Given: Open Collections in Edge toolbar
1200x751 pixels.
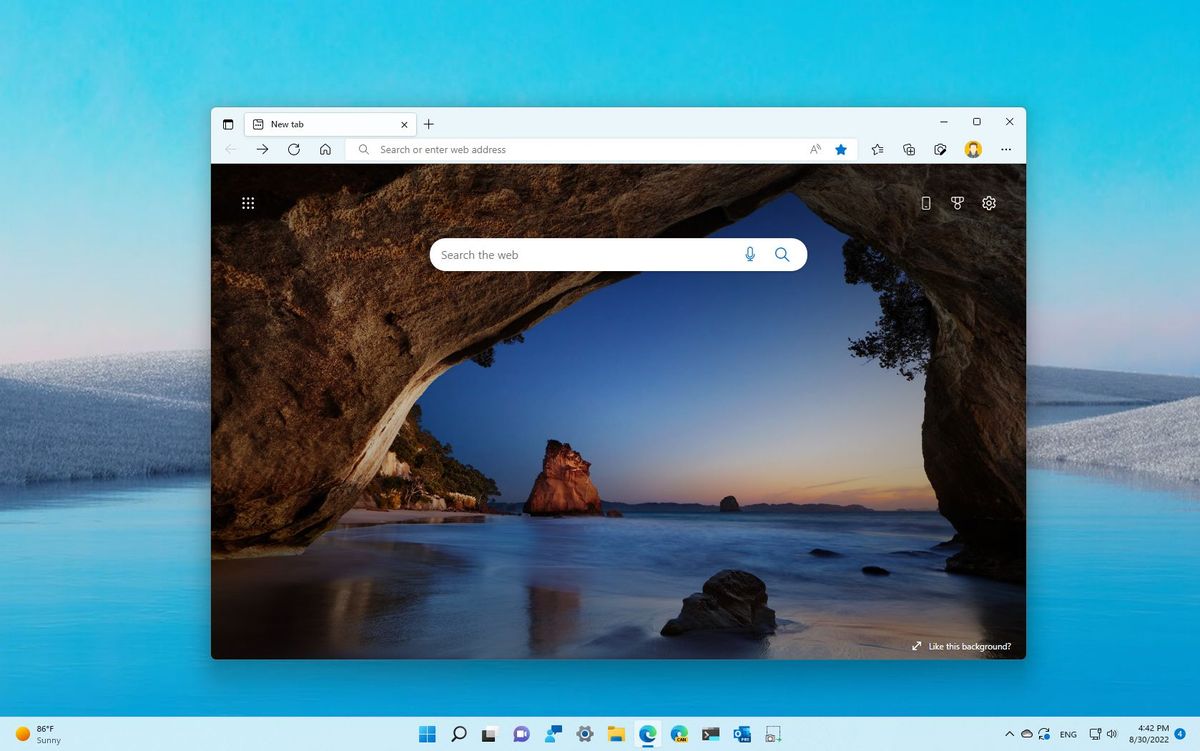Looking at the screenshot, I should click(x=909, y=149).
